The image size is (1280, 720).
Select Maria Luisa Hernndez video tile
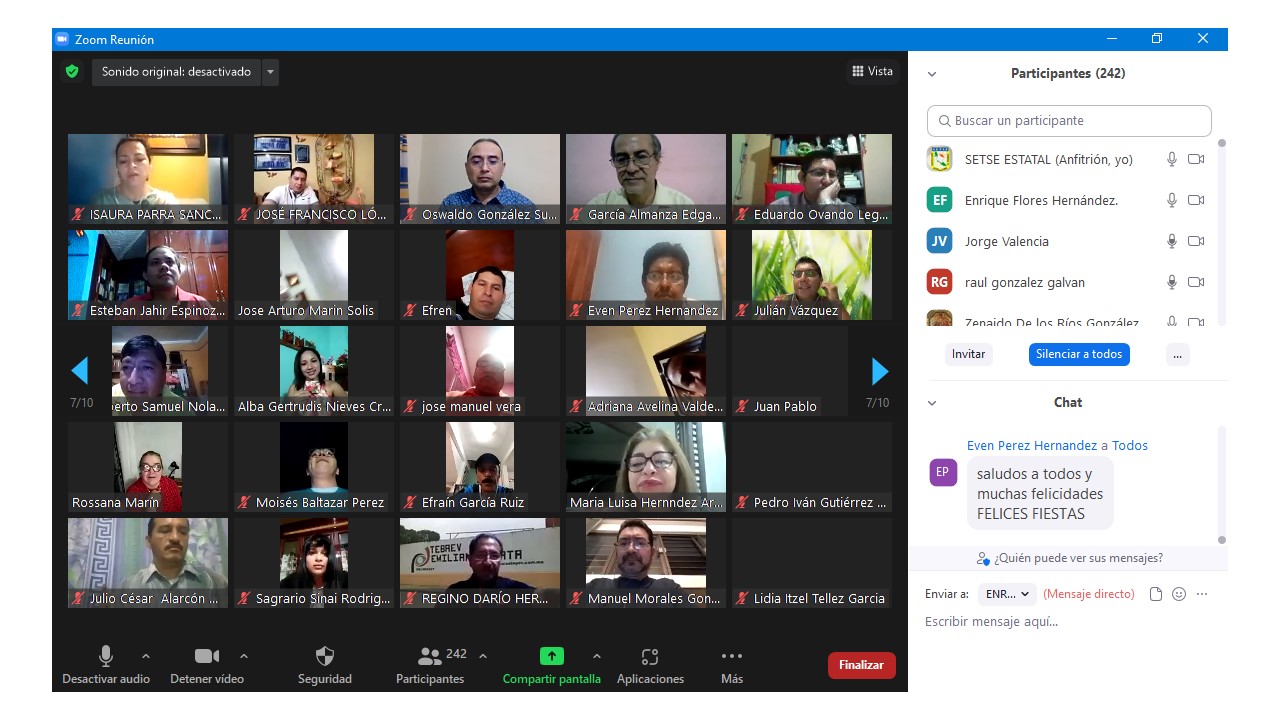[x=646, y=467]
